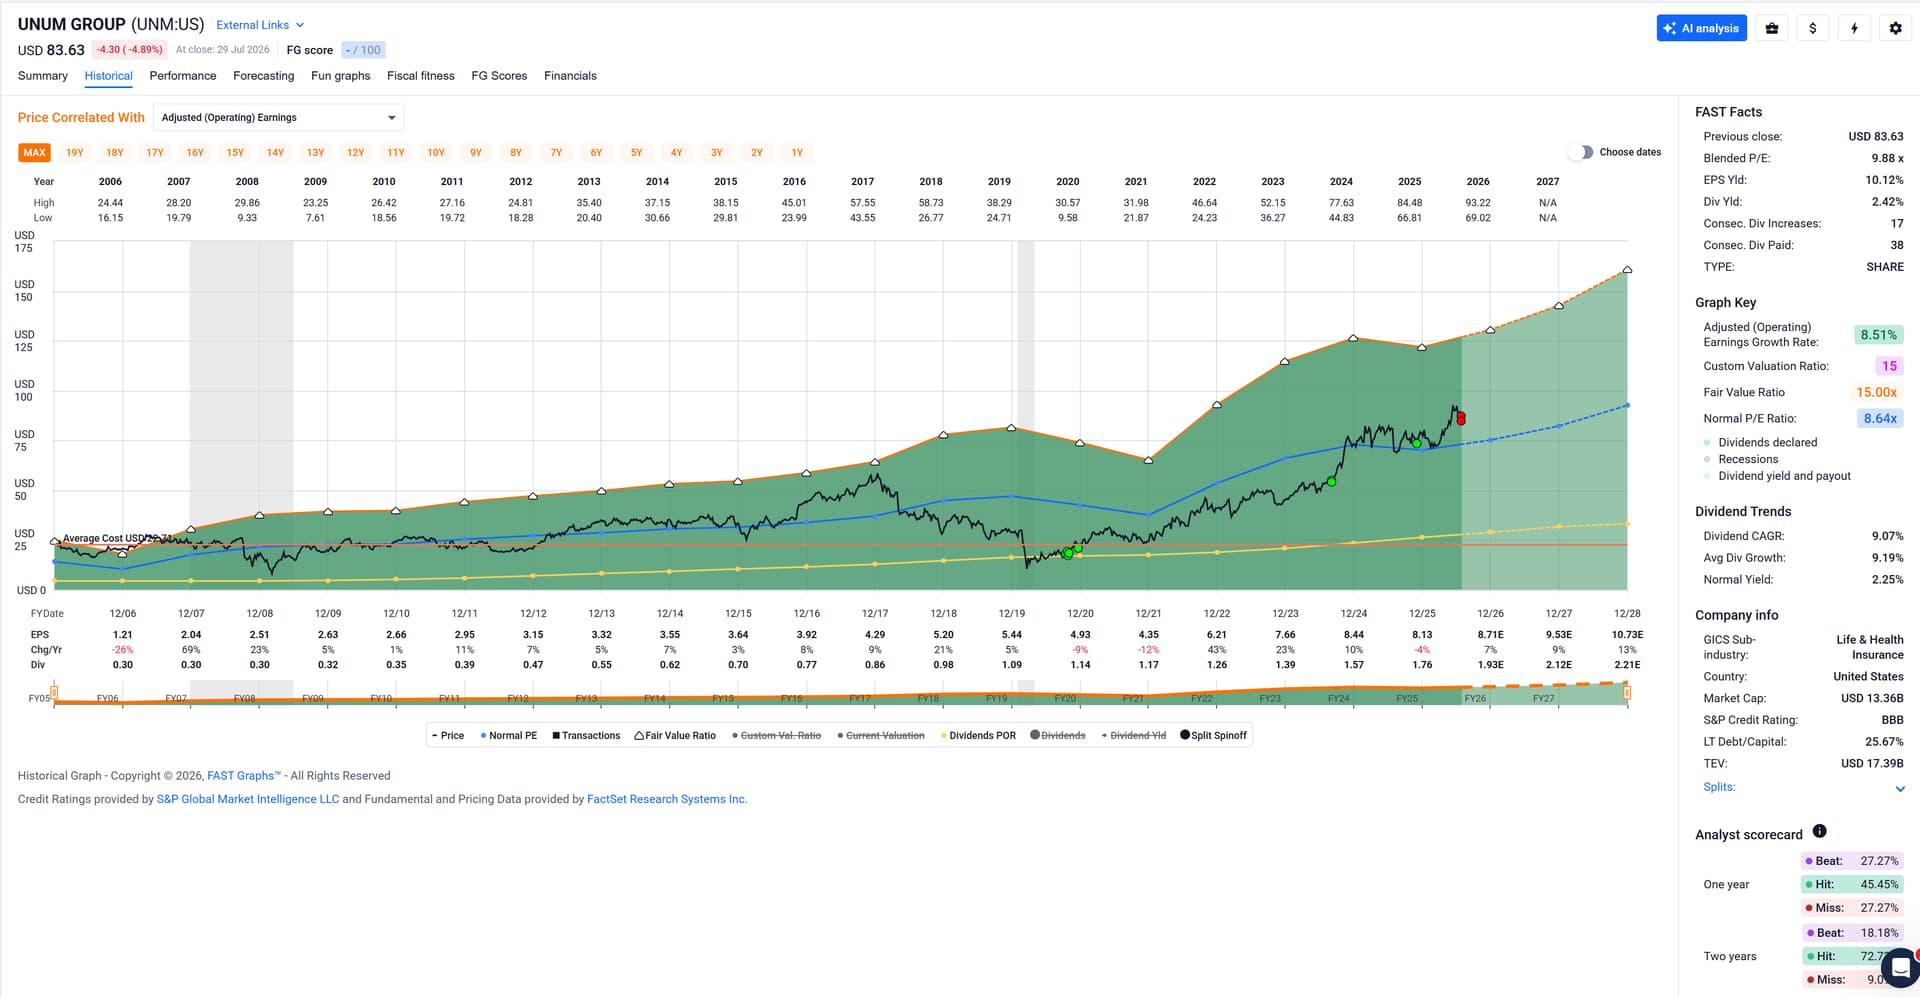Click the Custom Valuation Ratio value 15
The height and width of the screenshot is (997, 1920).
pos(1889,366)
